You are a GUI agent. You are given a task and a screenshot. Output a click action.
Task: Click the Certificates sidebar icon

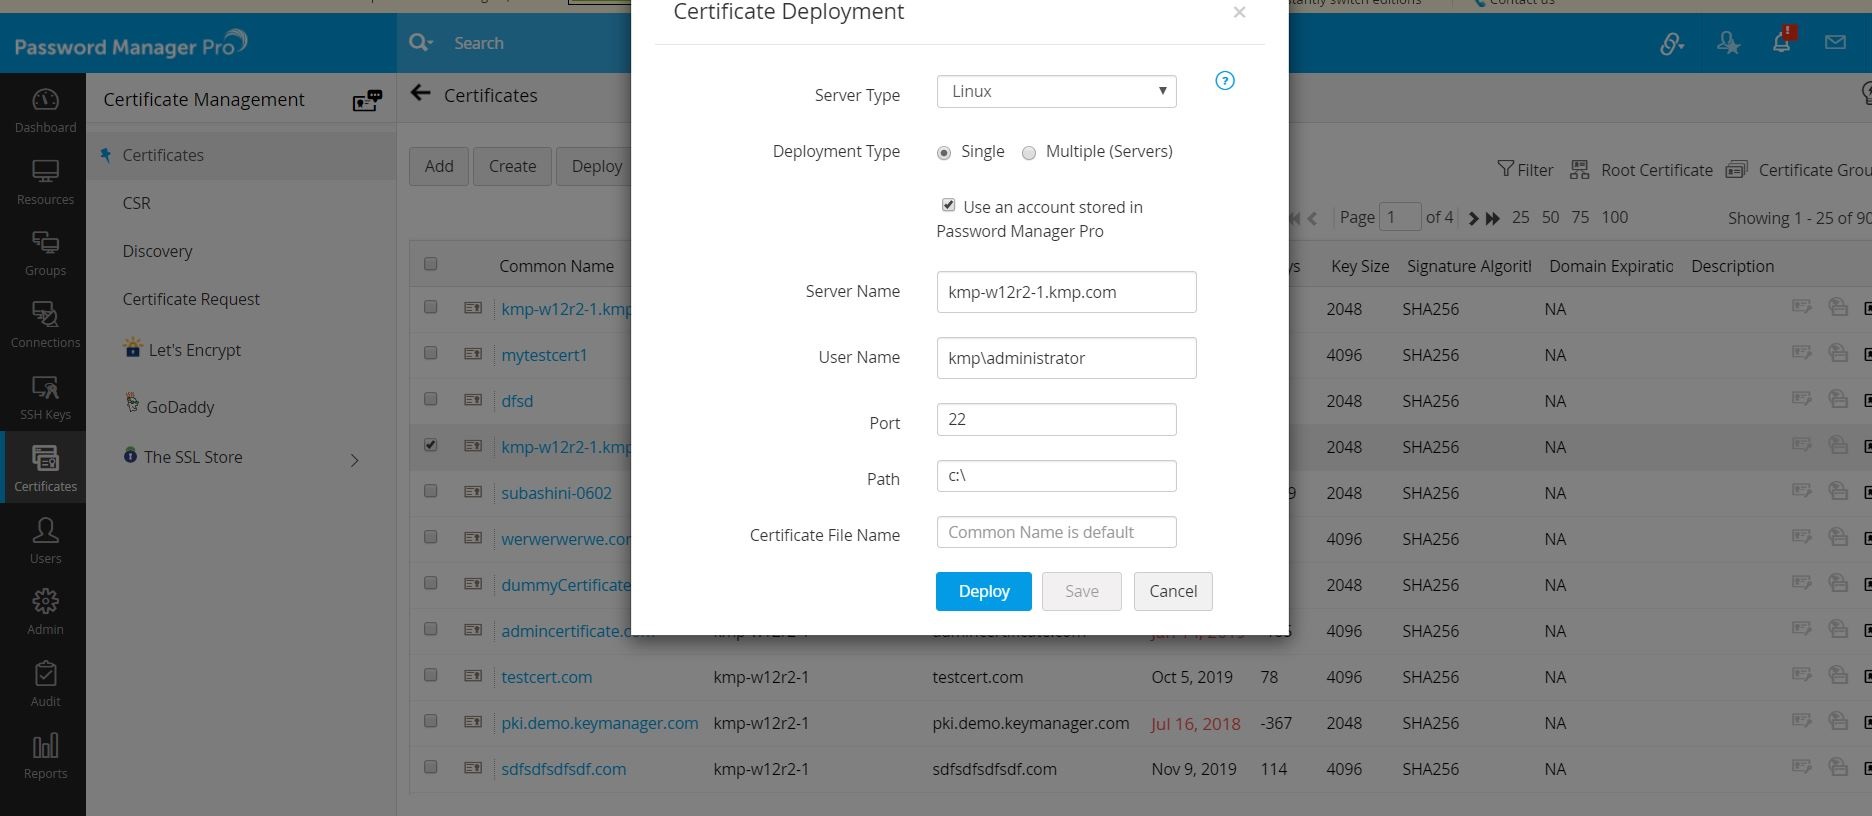(x=45, y=458)
